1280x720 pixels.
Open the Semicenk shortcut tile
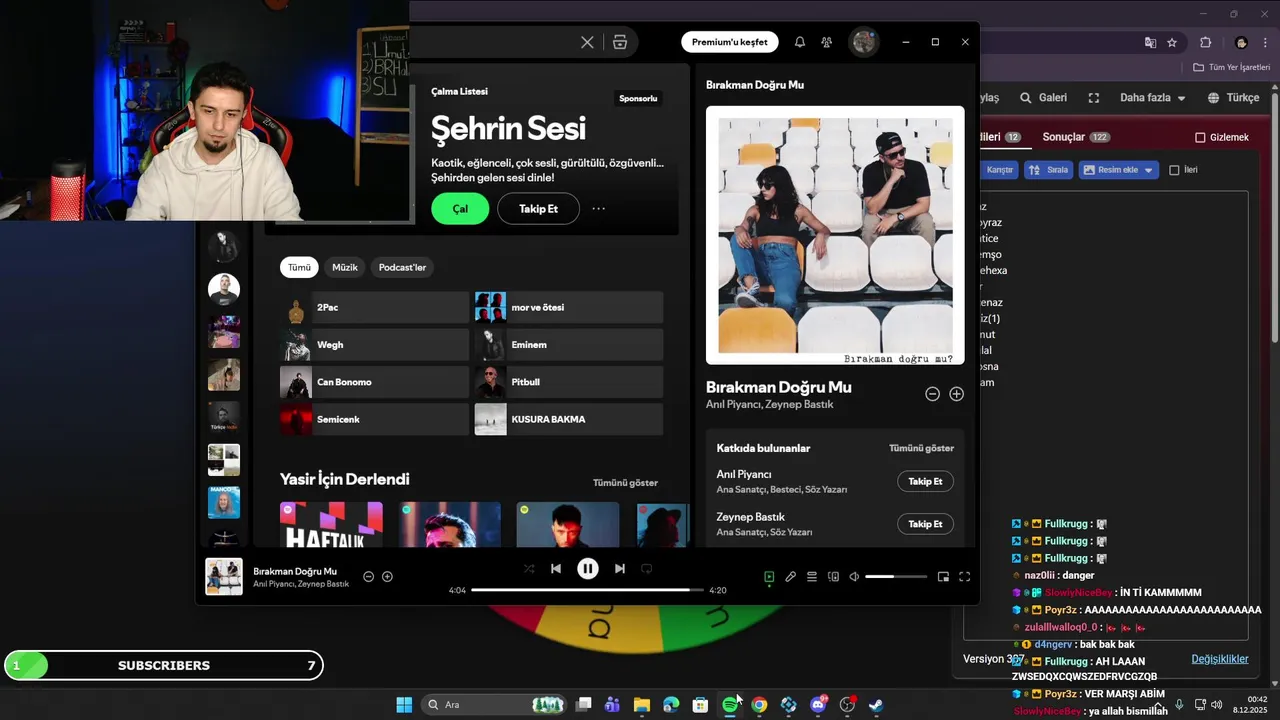click(x=374, y=419)
